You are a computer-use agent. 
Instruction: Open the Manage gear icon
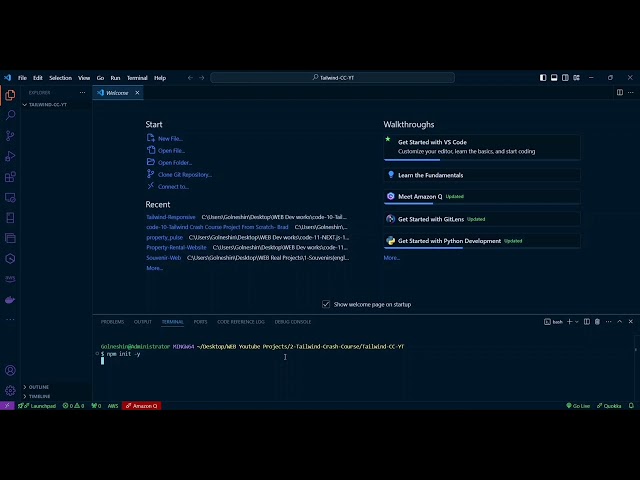[x=10, y=390]
